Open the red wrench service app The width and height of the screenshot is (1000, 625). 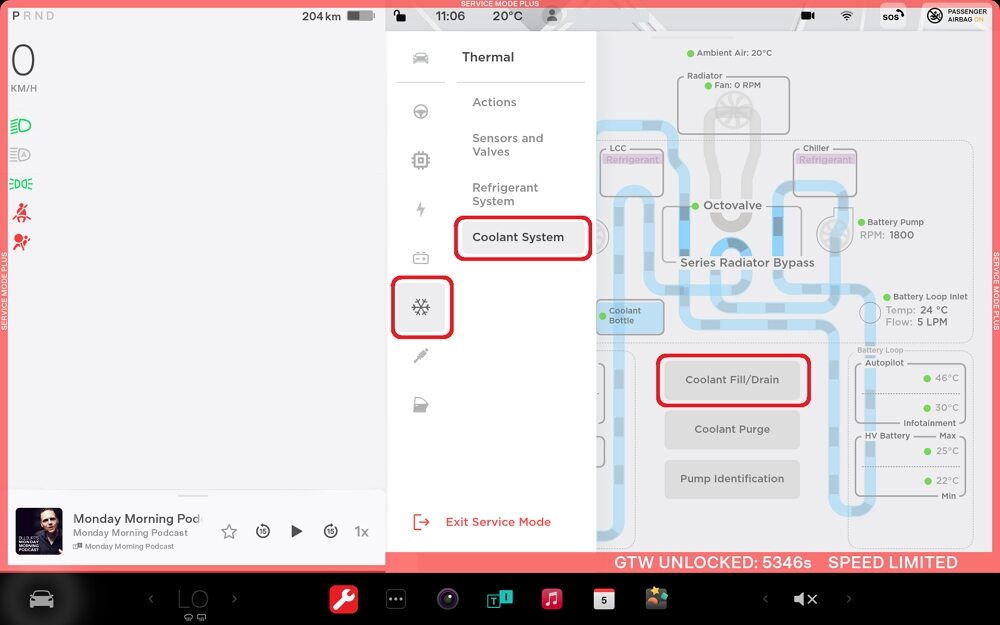(x=344, y=599)
